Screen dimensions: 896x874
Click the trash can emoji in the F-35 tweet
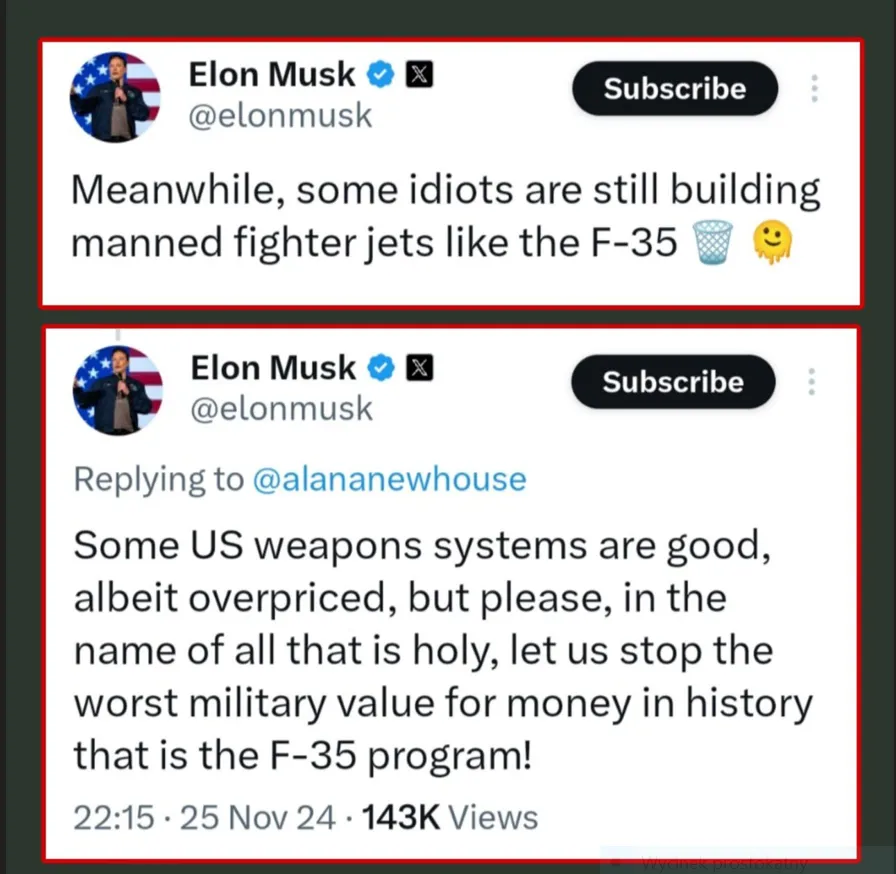tap(712, 241)
